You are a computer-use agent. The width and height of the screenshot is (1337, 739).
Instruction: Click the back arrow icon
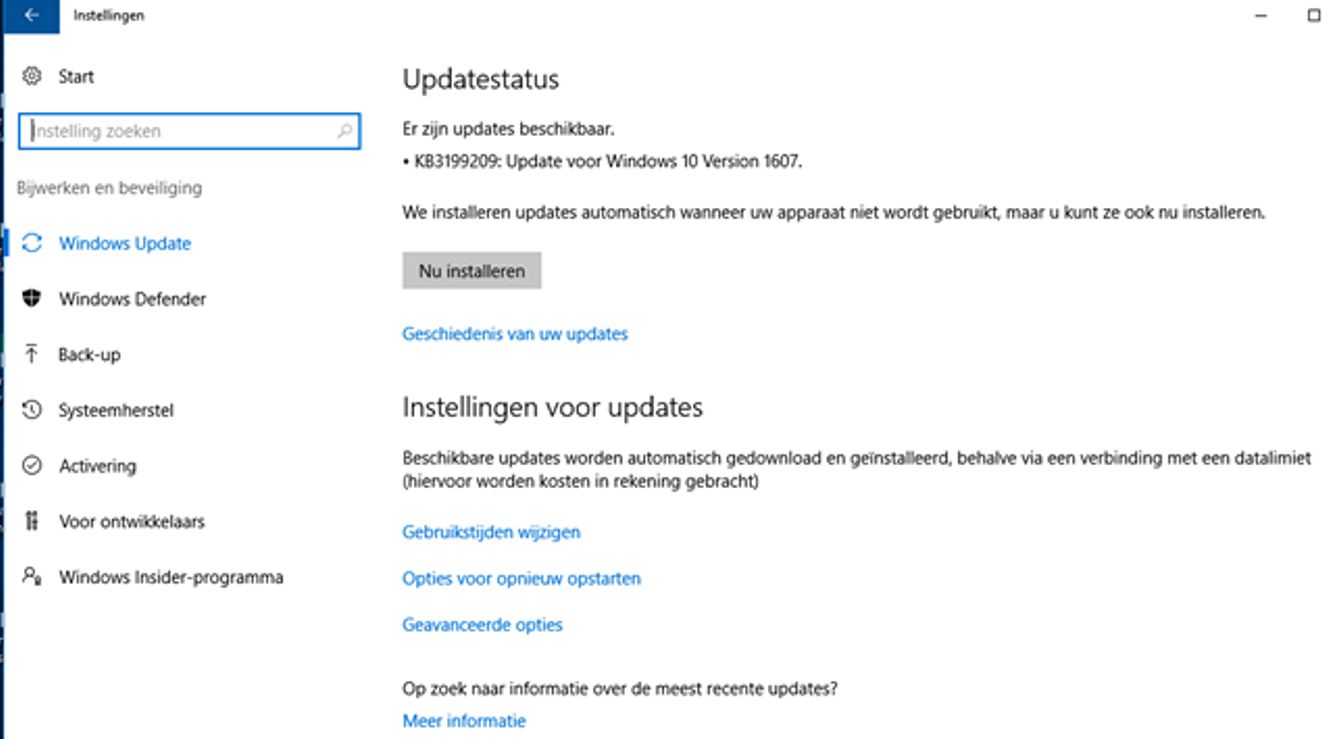[31, 15]
